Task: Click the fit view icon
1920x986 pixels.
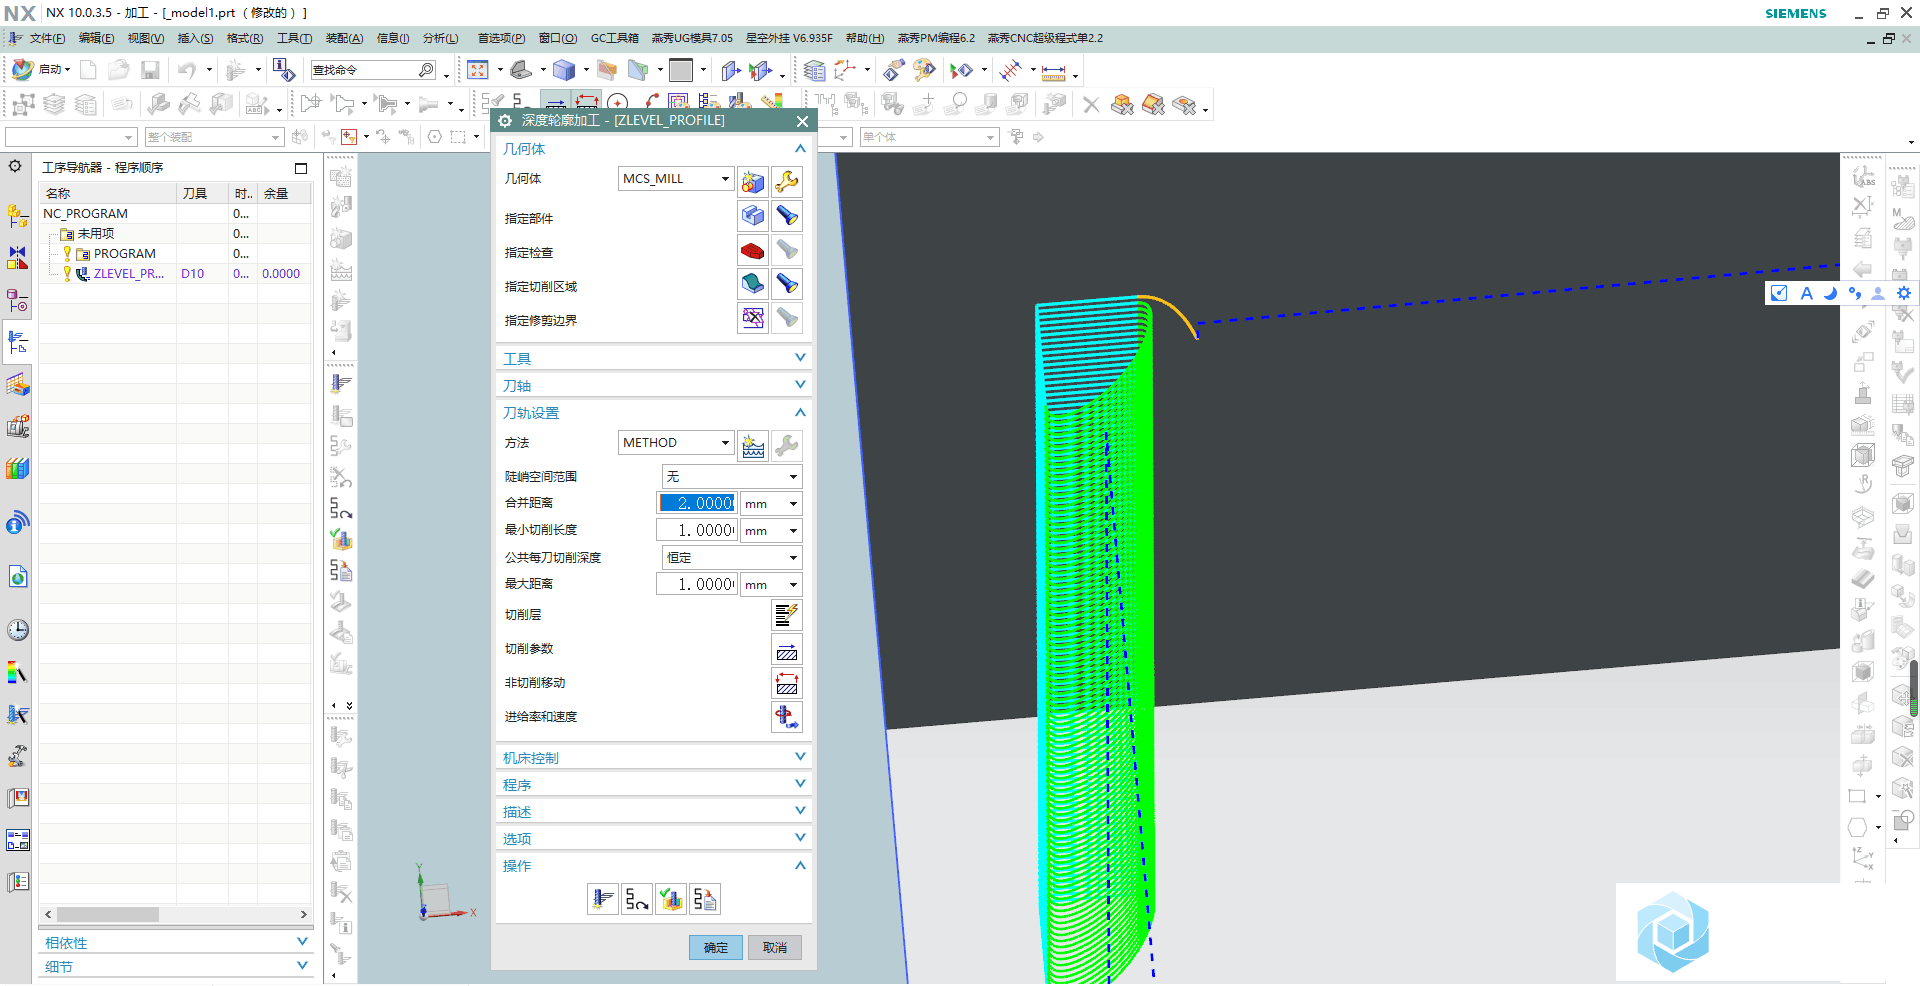Action: [x=478, y=70]
